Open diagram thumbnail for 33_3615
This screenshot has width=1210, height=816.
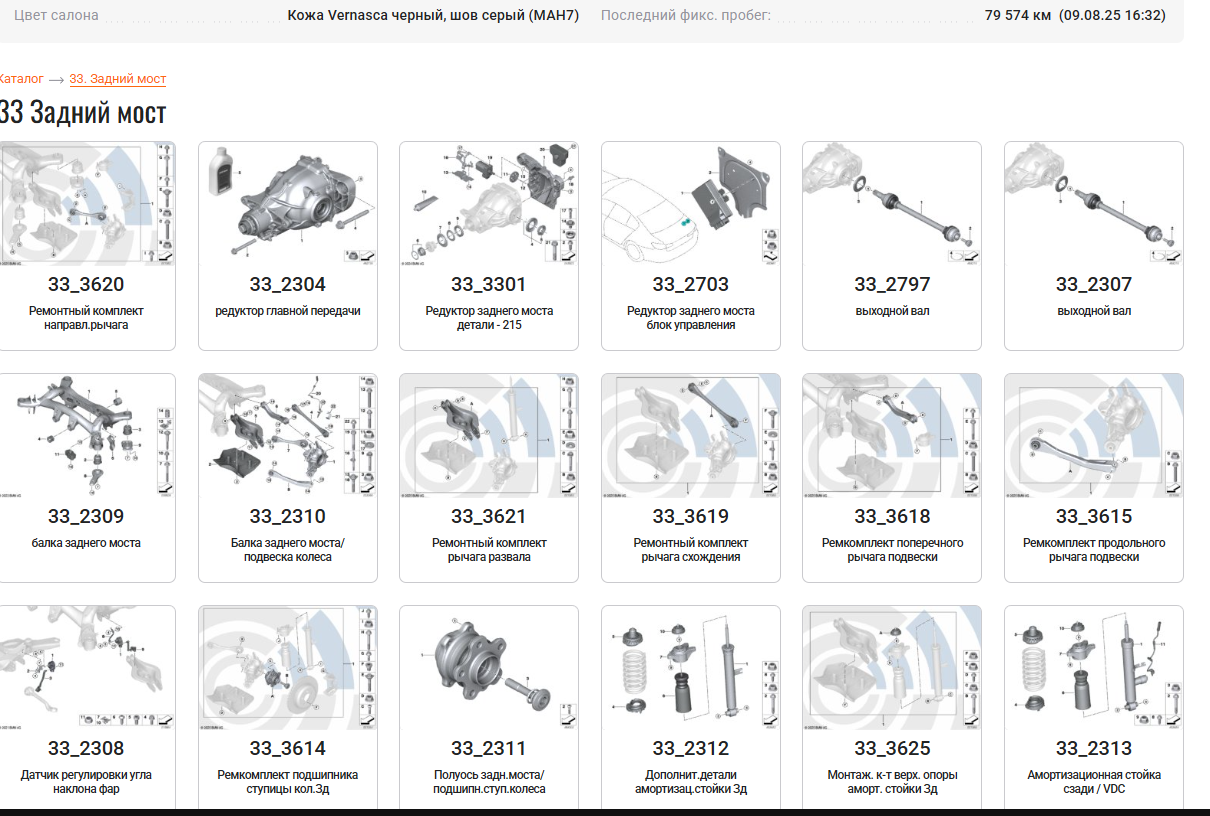pos(1094,437)
